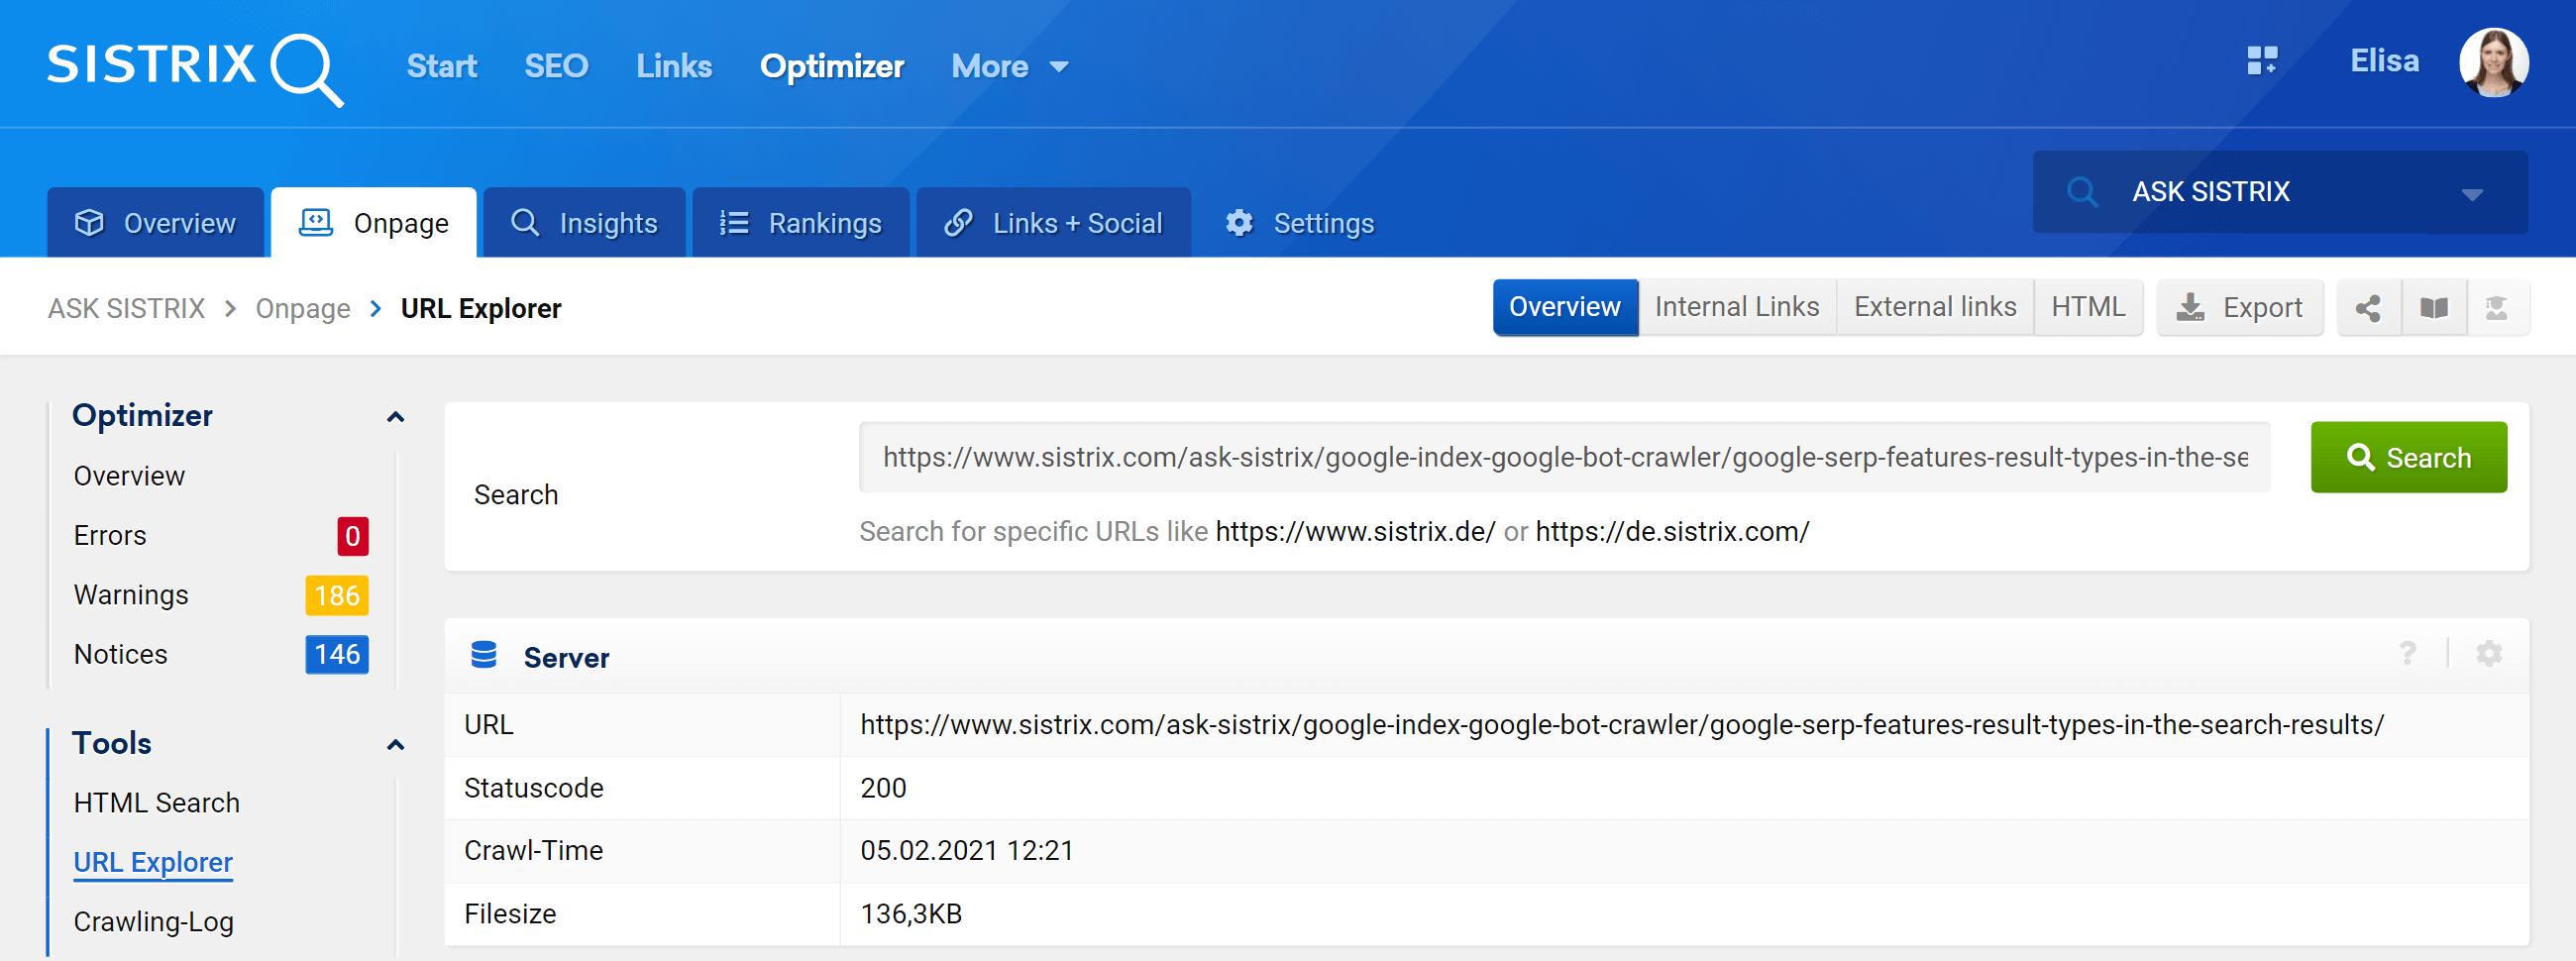Click Crawl-Time value 05.02.2021 12:21
Viewport: 2576px width, 961px height.
pyautogui.click(x=966, y=851)
